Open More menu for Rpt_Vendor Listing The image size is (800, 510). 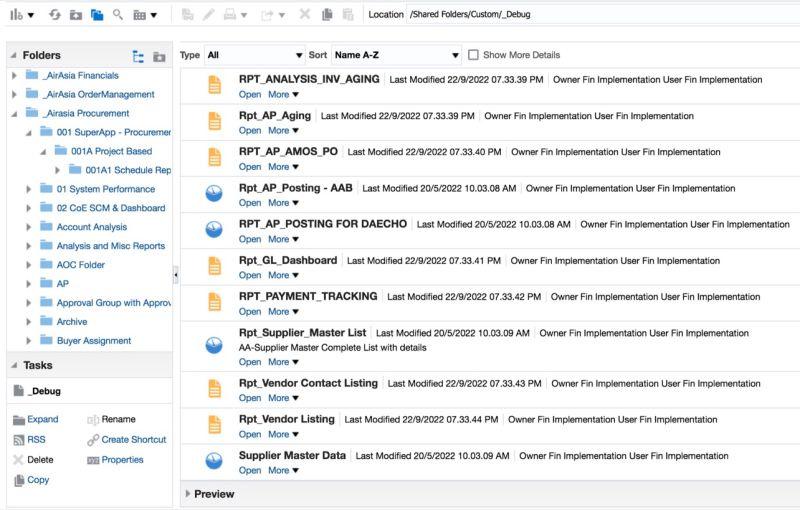point(283,434)
